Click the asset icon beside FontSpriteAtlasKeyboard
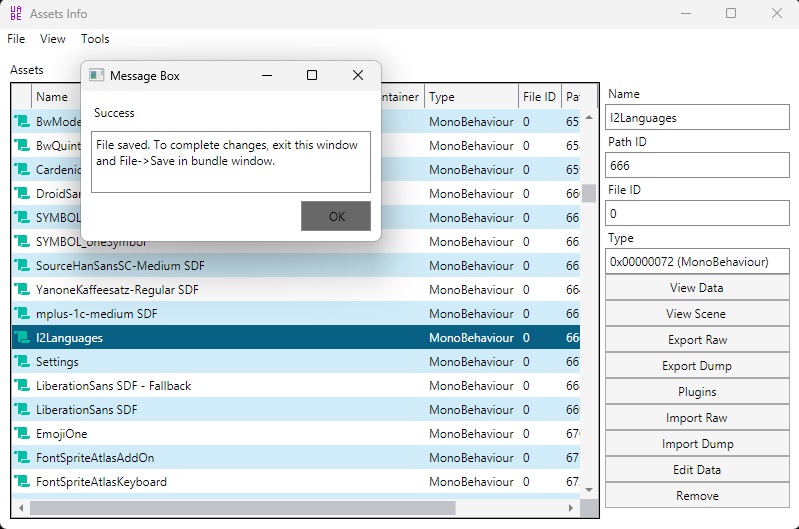The height and width of the screenshot is (529, 799). tap(22, 481)
